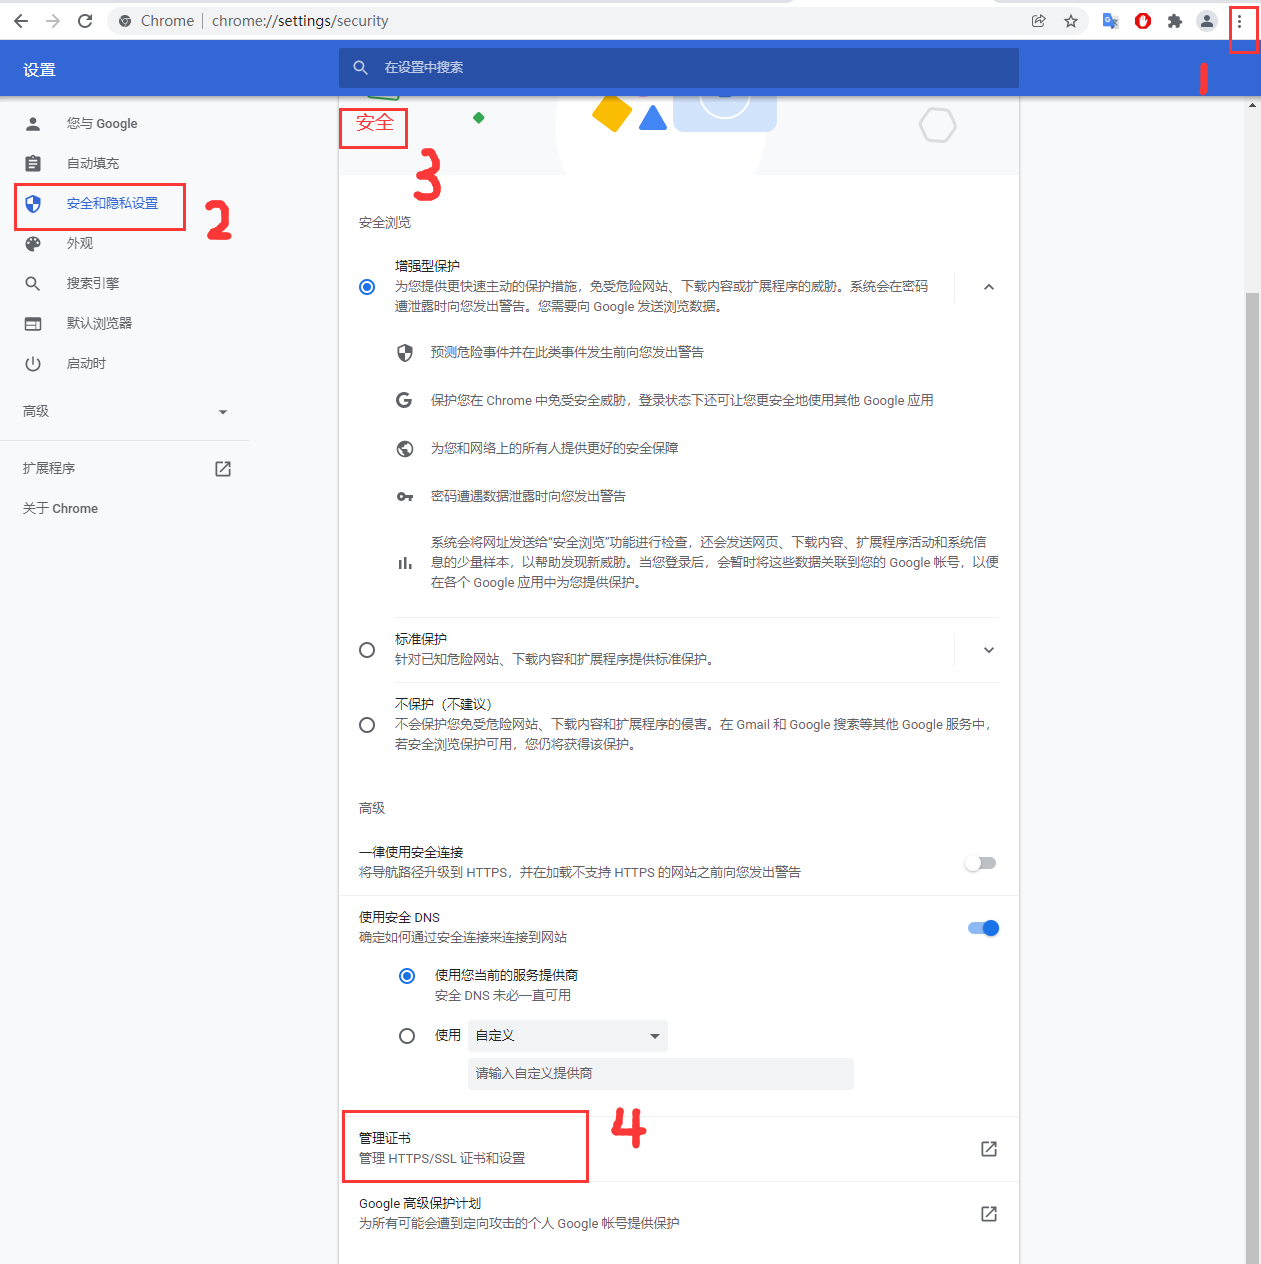Click the text 为您和网络上的所有人提供更好的安全保障
Image resolution: width=1261 pixels, height=1264 pixels.
coord(554,448)
